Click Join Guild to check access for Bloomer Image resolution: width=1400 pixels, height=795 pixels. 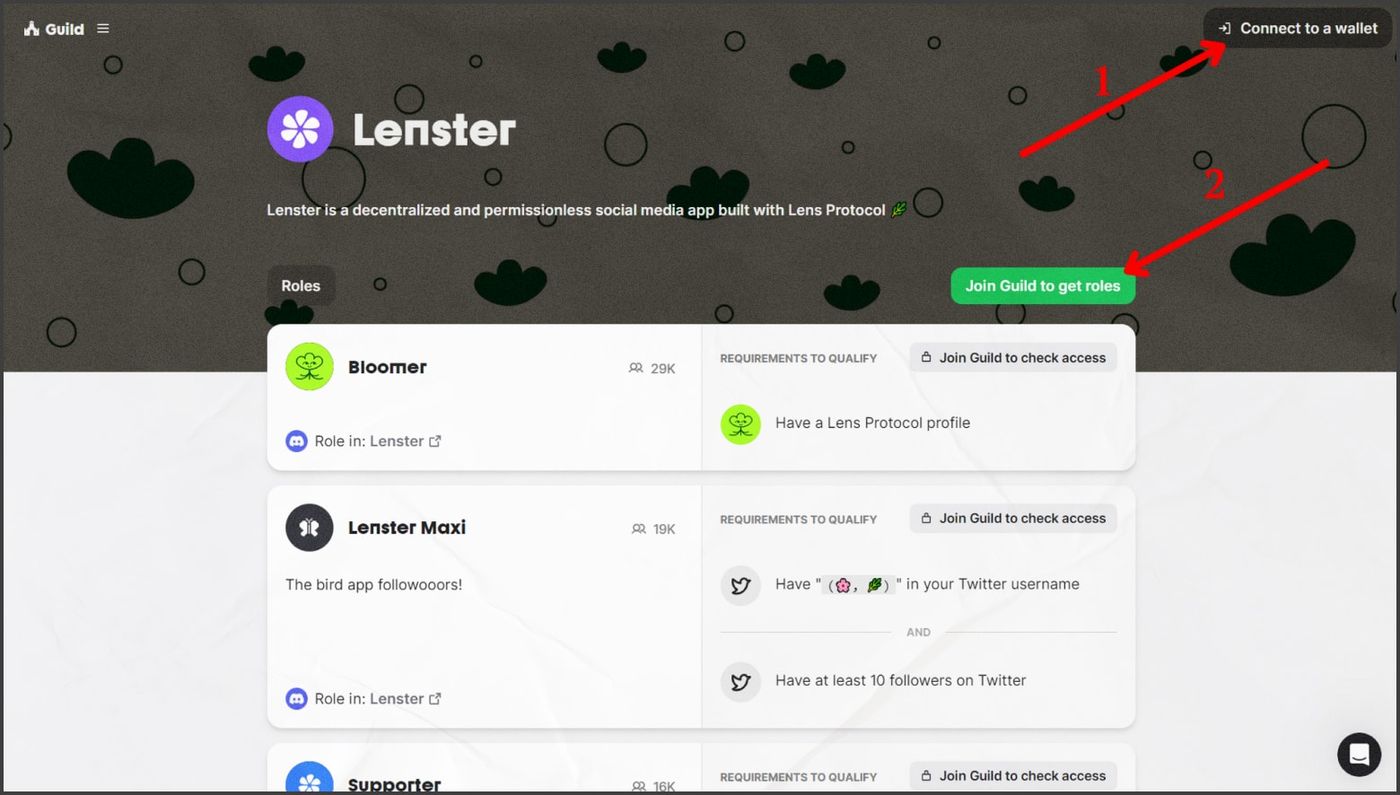pos(1013,358)
